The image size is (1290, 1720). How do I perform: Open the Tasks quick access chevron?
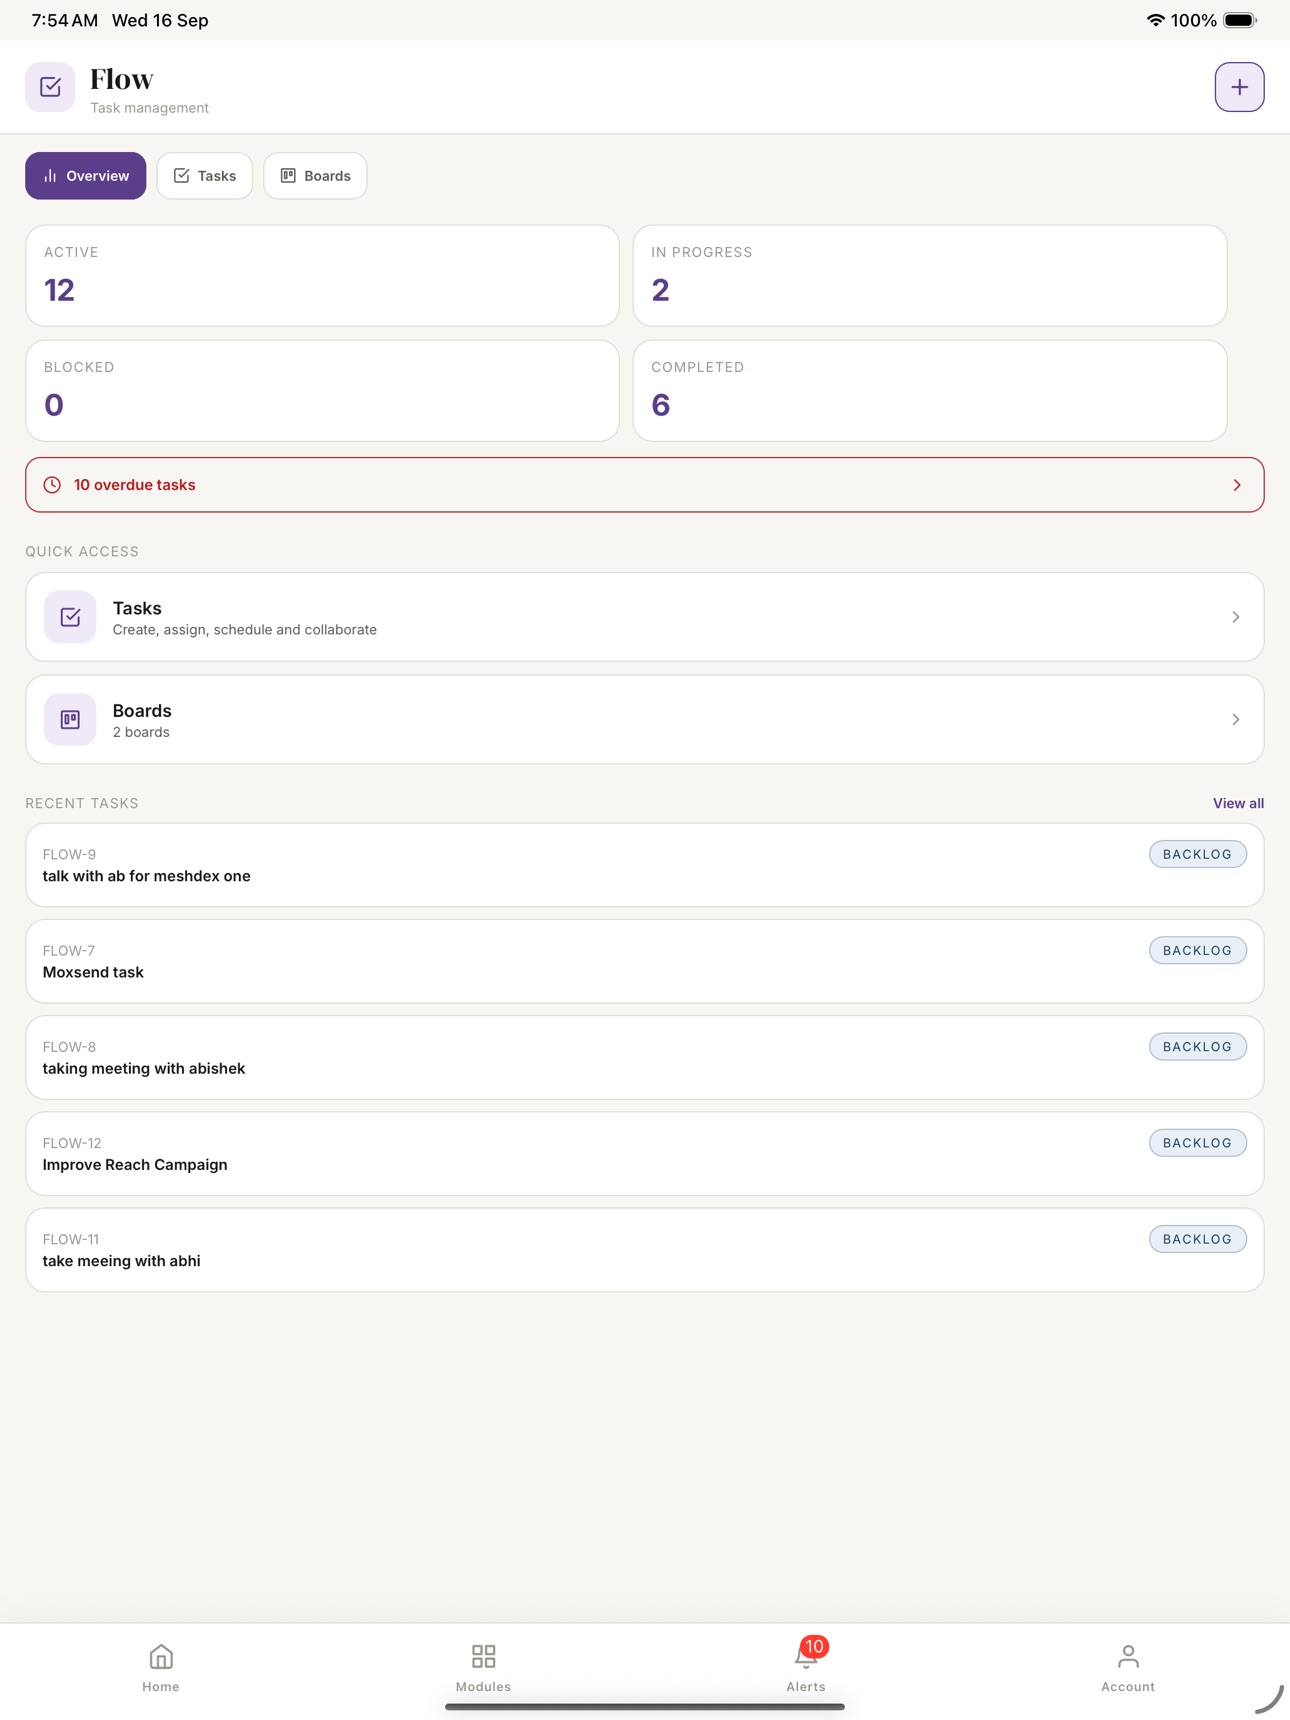(x=1236, y=617)
